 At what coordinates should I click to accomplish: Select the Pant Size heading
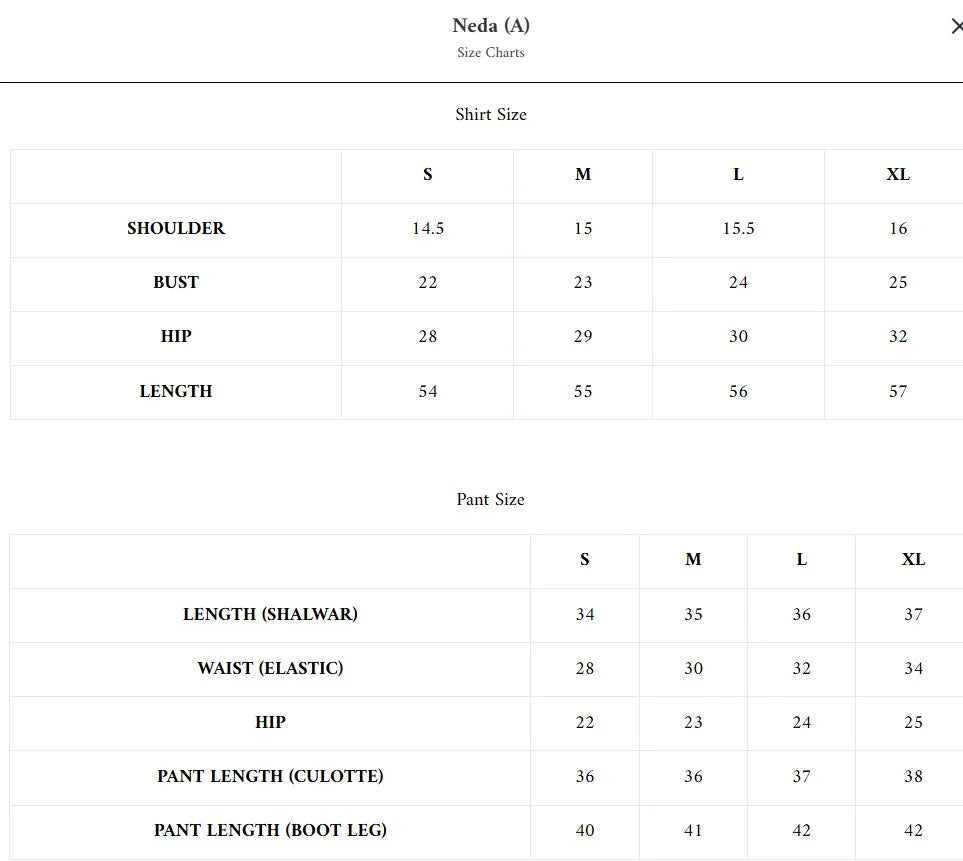(490, 499)
